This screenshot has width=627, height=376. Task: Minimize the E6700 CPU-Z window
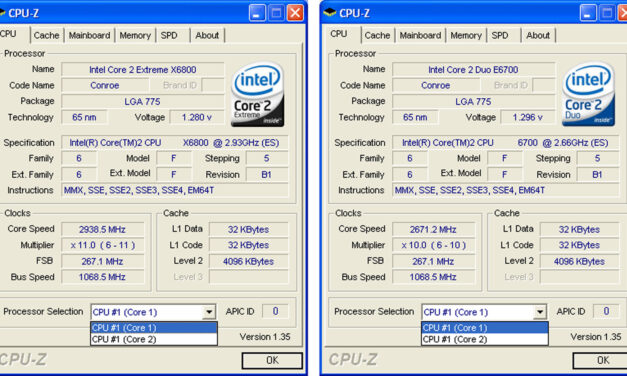[x=588, y=13]
